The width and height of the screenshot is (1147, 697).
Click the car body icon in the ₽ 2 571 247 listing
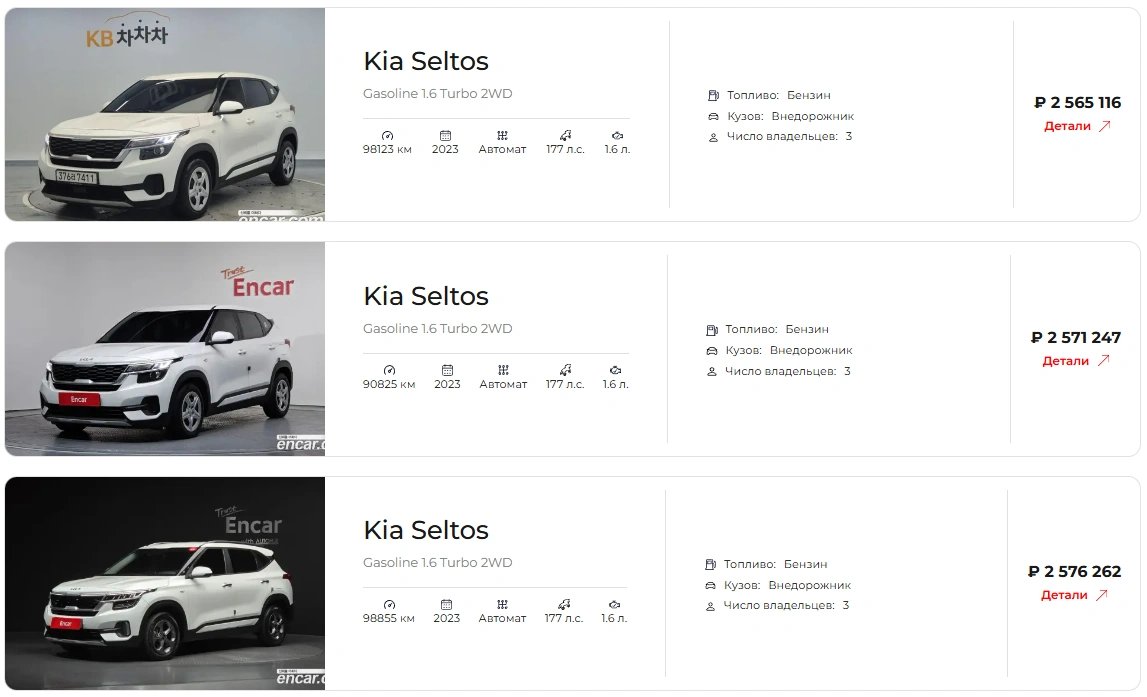point(712,350)
